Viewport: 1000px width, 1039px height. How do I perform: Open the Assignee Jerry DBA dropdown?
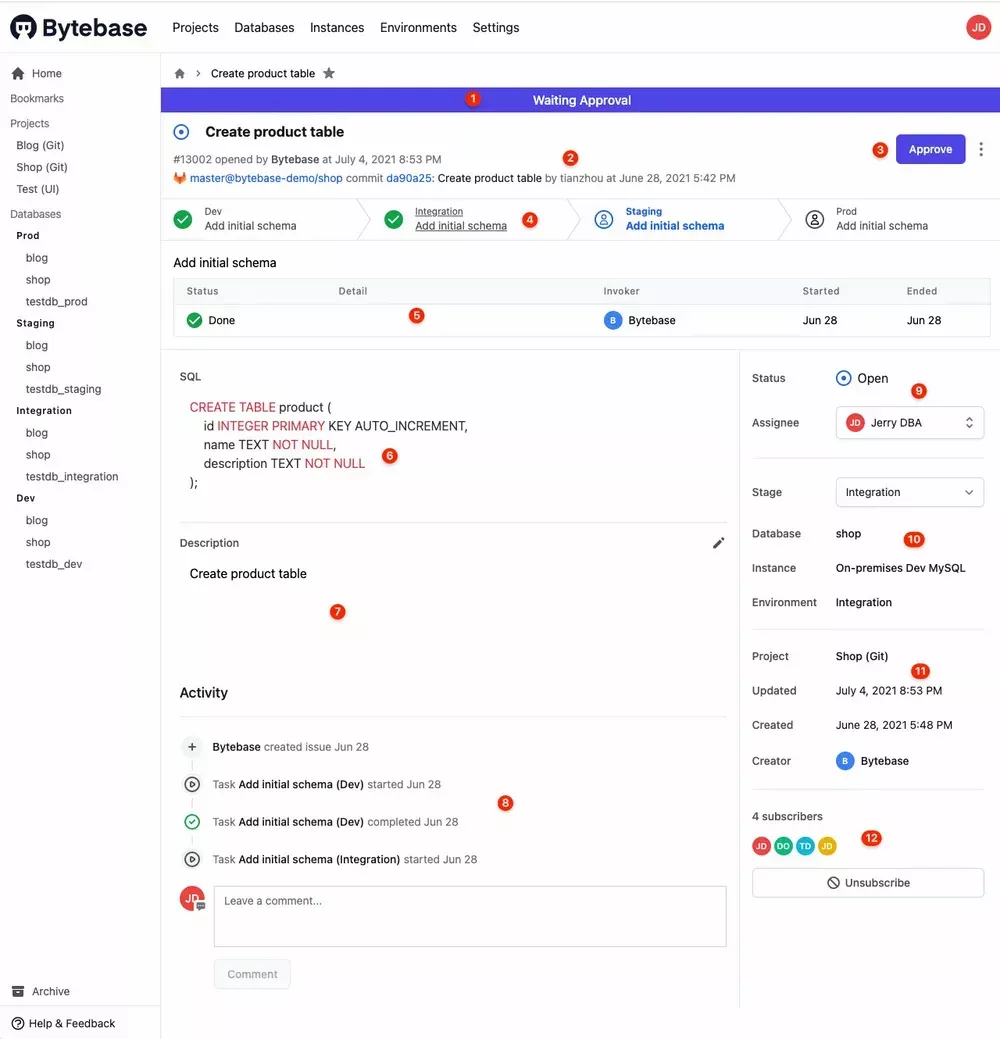click(x=909, y=423)
